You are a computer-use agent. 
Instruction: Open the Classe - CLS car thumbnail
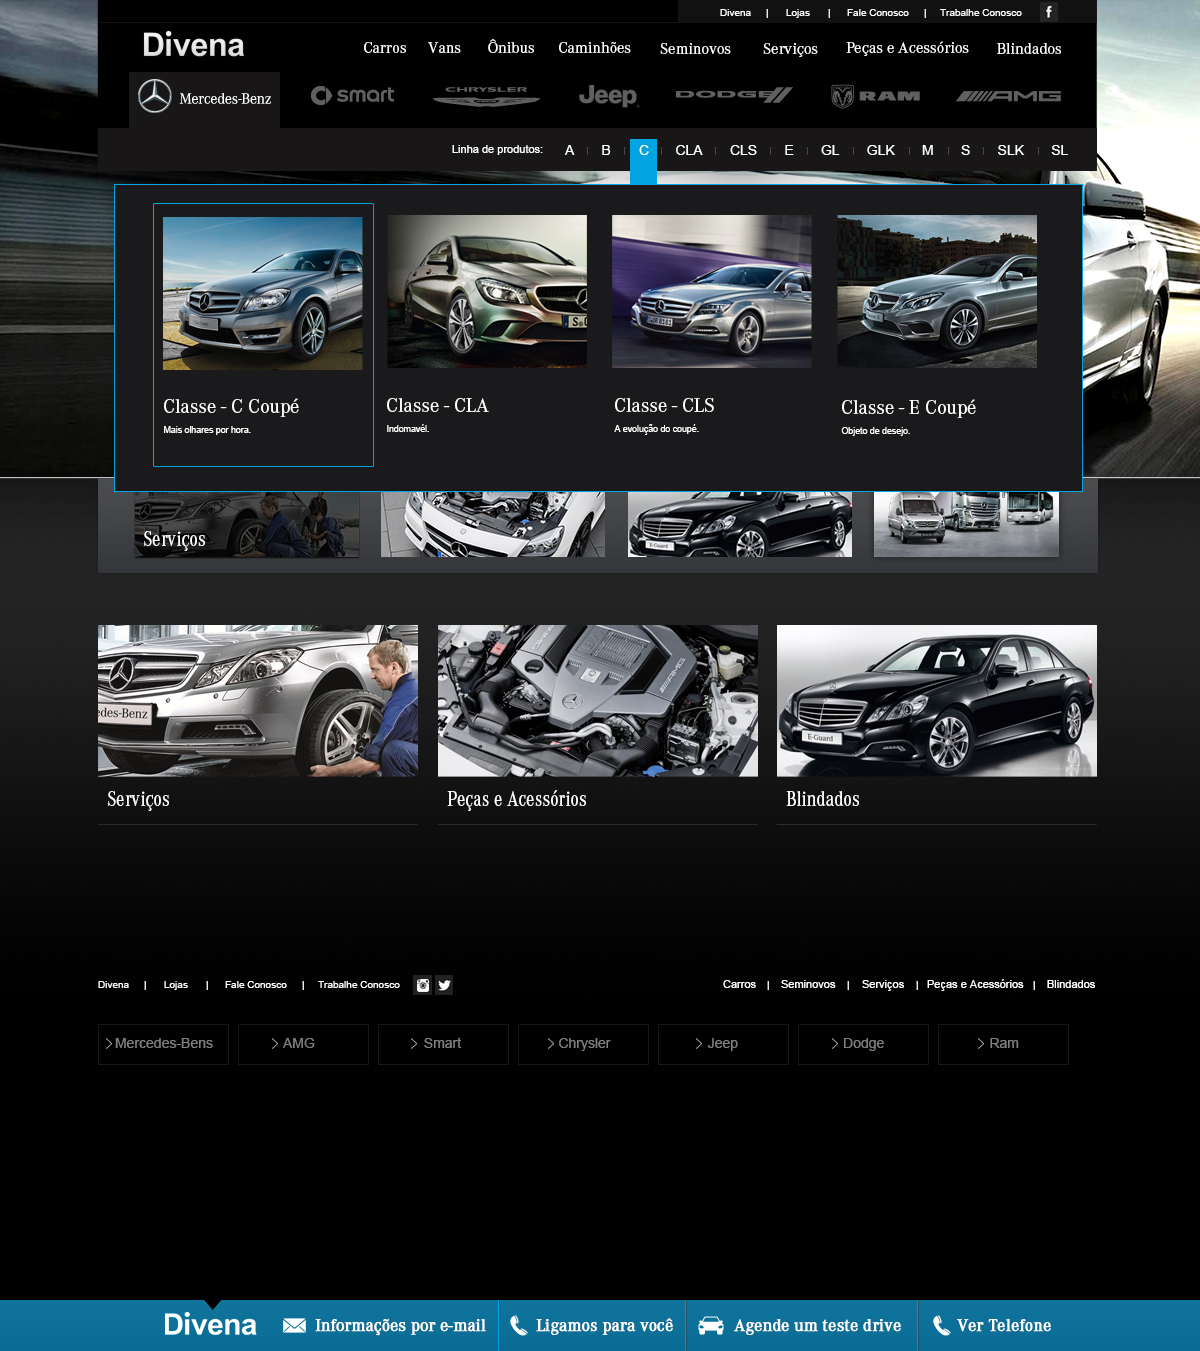pos(712,291)
